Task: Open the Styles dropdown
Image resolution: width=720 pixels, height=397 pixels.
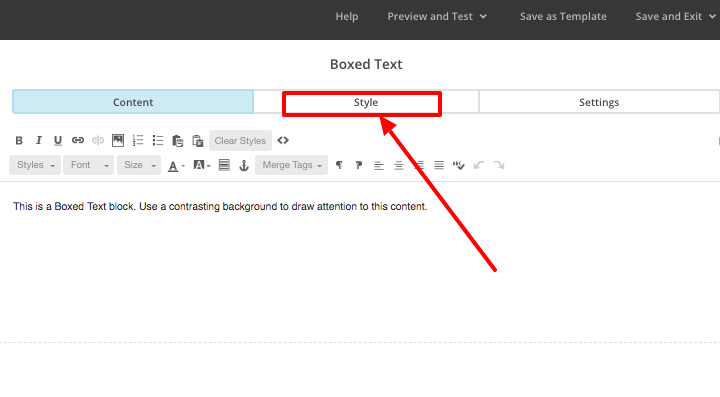Action: coord(35,165)
